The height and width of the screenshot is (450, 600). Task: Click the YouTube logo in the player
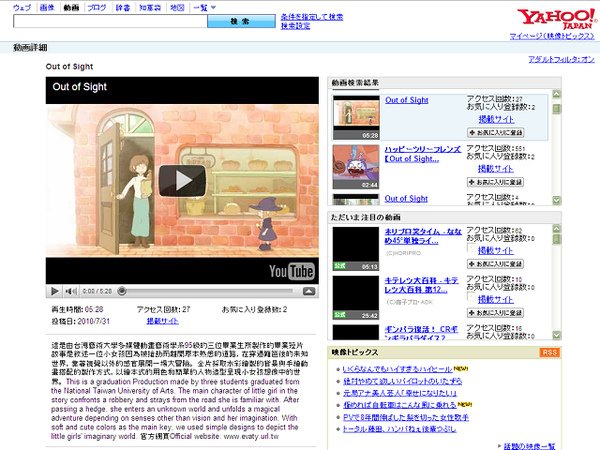292,271
